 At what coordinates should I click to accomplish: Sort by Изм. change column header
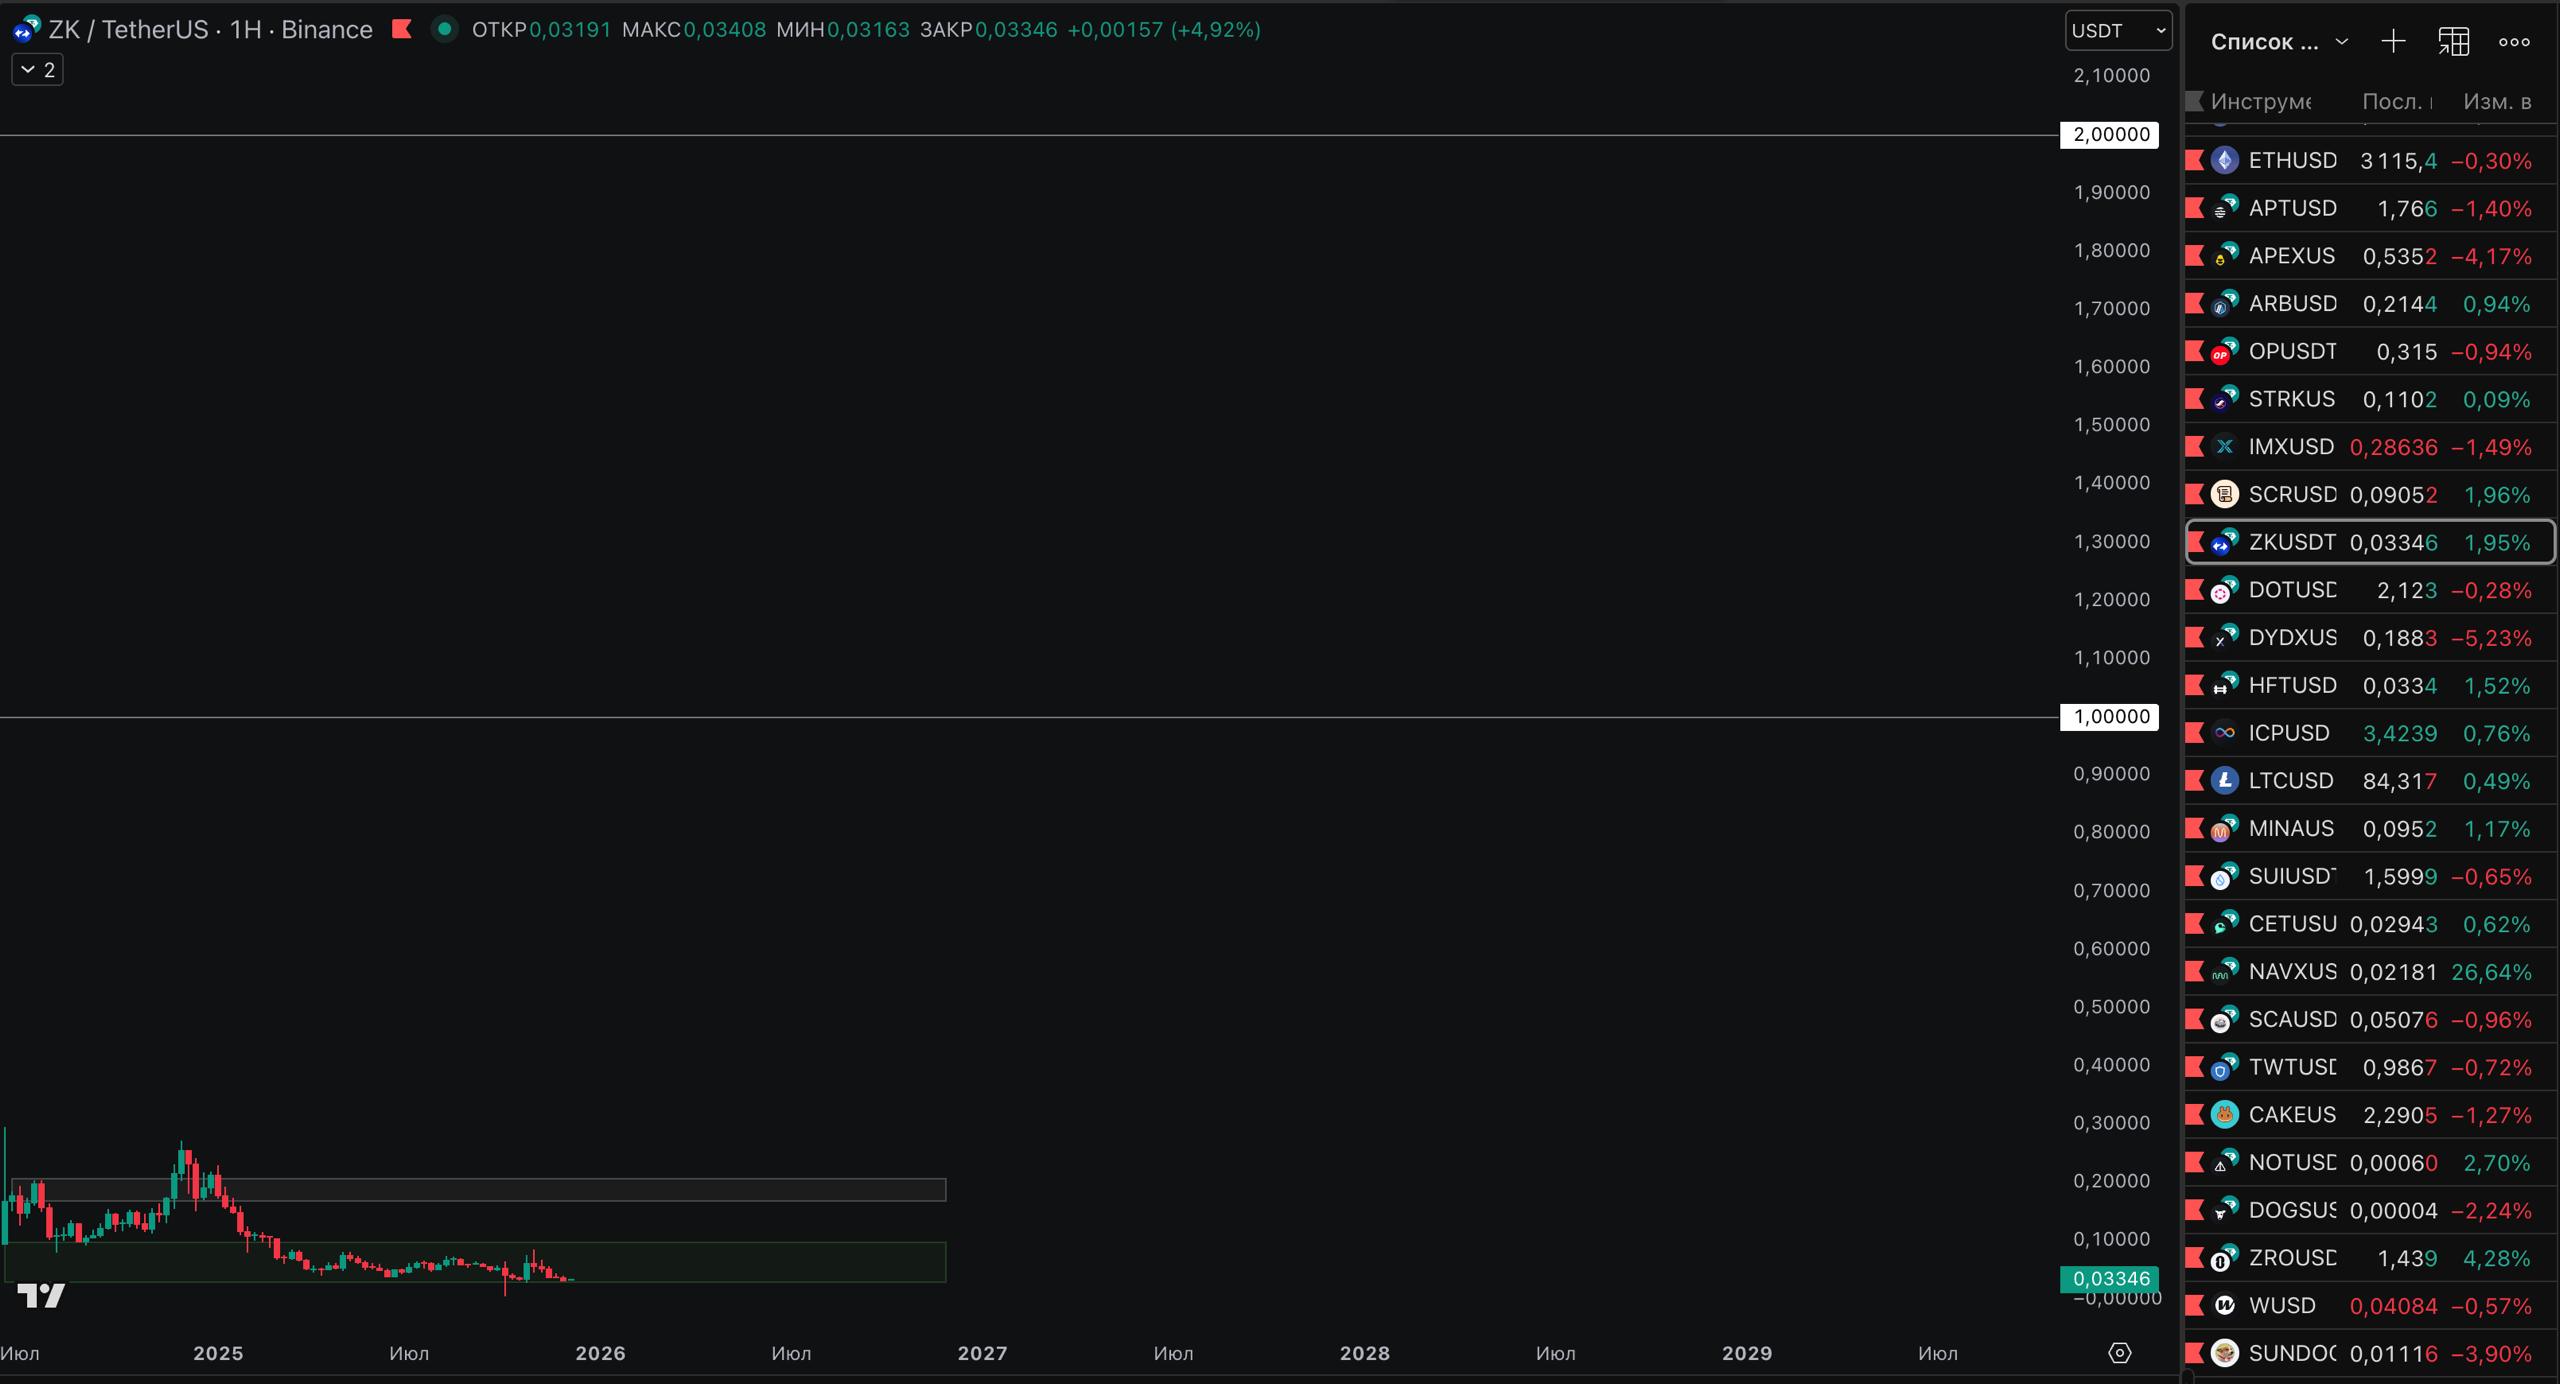click(x=2496, y=101)
